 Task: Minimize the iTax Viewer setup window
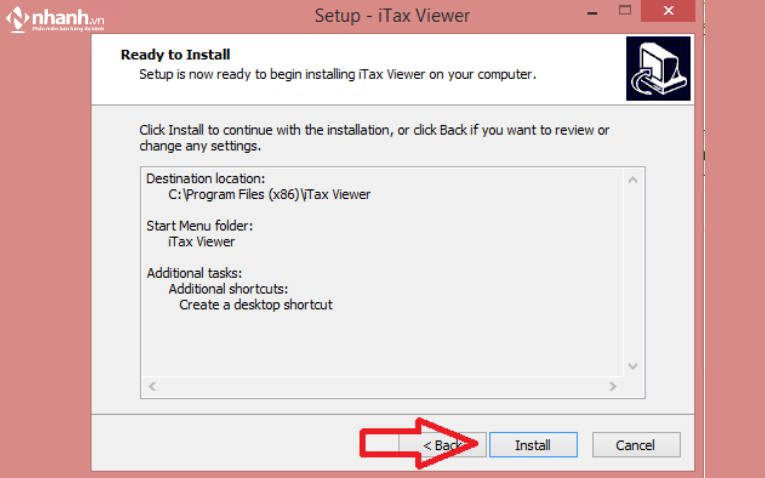[x=592, y=12]
